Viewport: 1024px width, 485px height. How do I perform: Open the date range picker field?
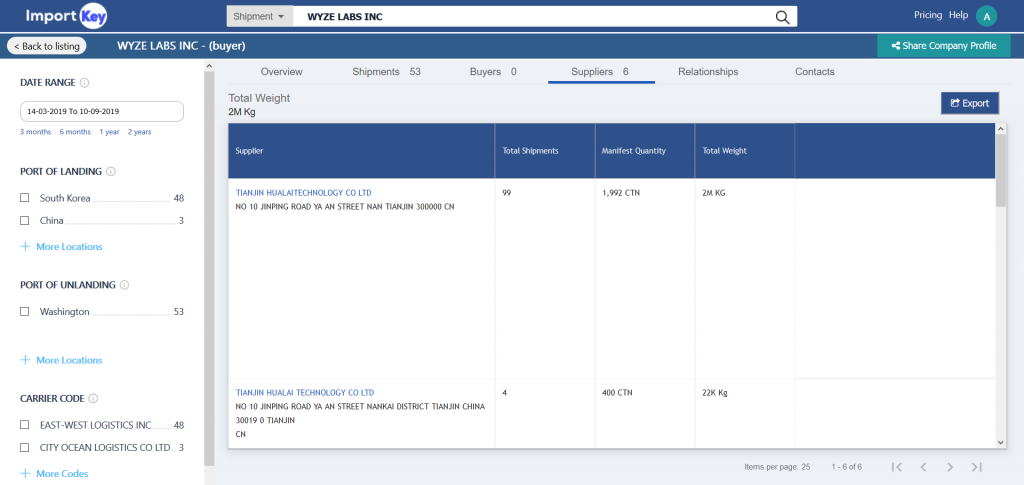tap(102, 112)
